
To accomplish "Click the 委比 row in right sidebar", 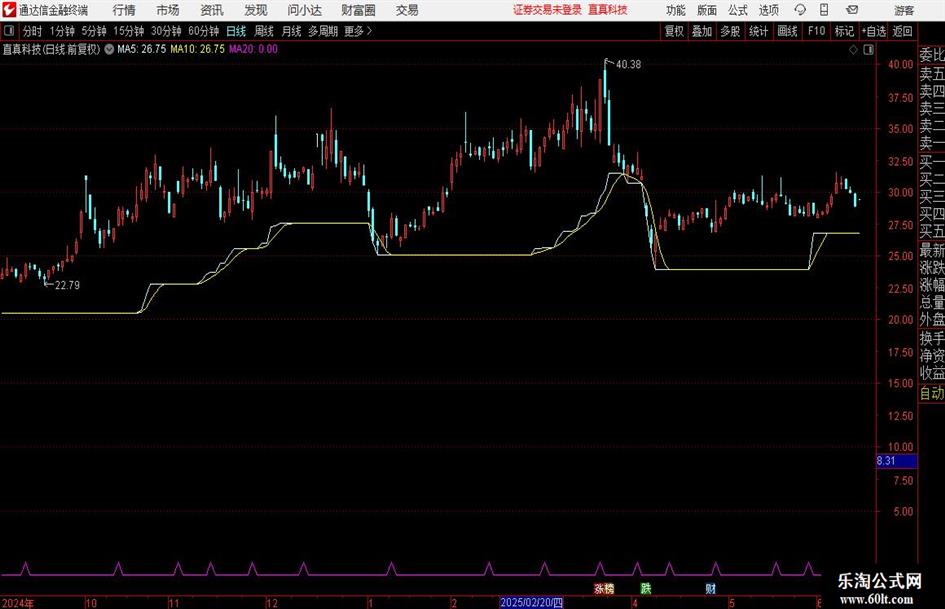I will (932, 55).
